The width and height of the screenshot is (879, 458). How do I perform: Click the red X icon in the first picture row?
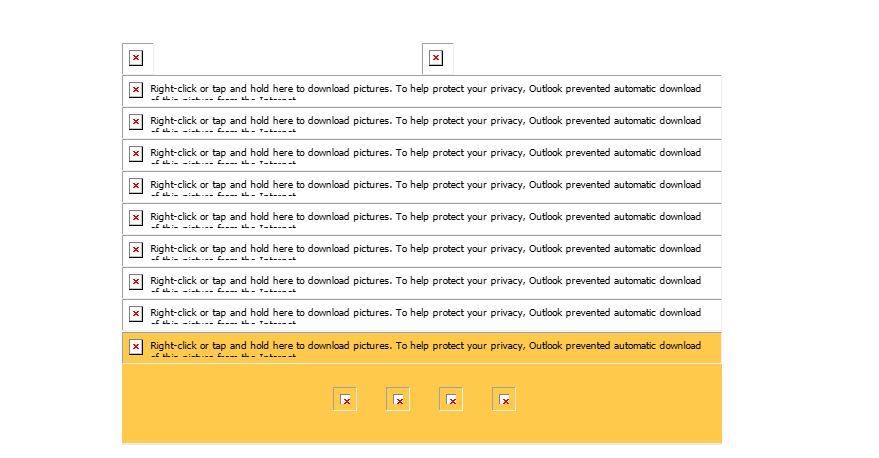coord(136,90)
